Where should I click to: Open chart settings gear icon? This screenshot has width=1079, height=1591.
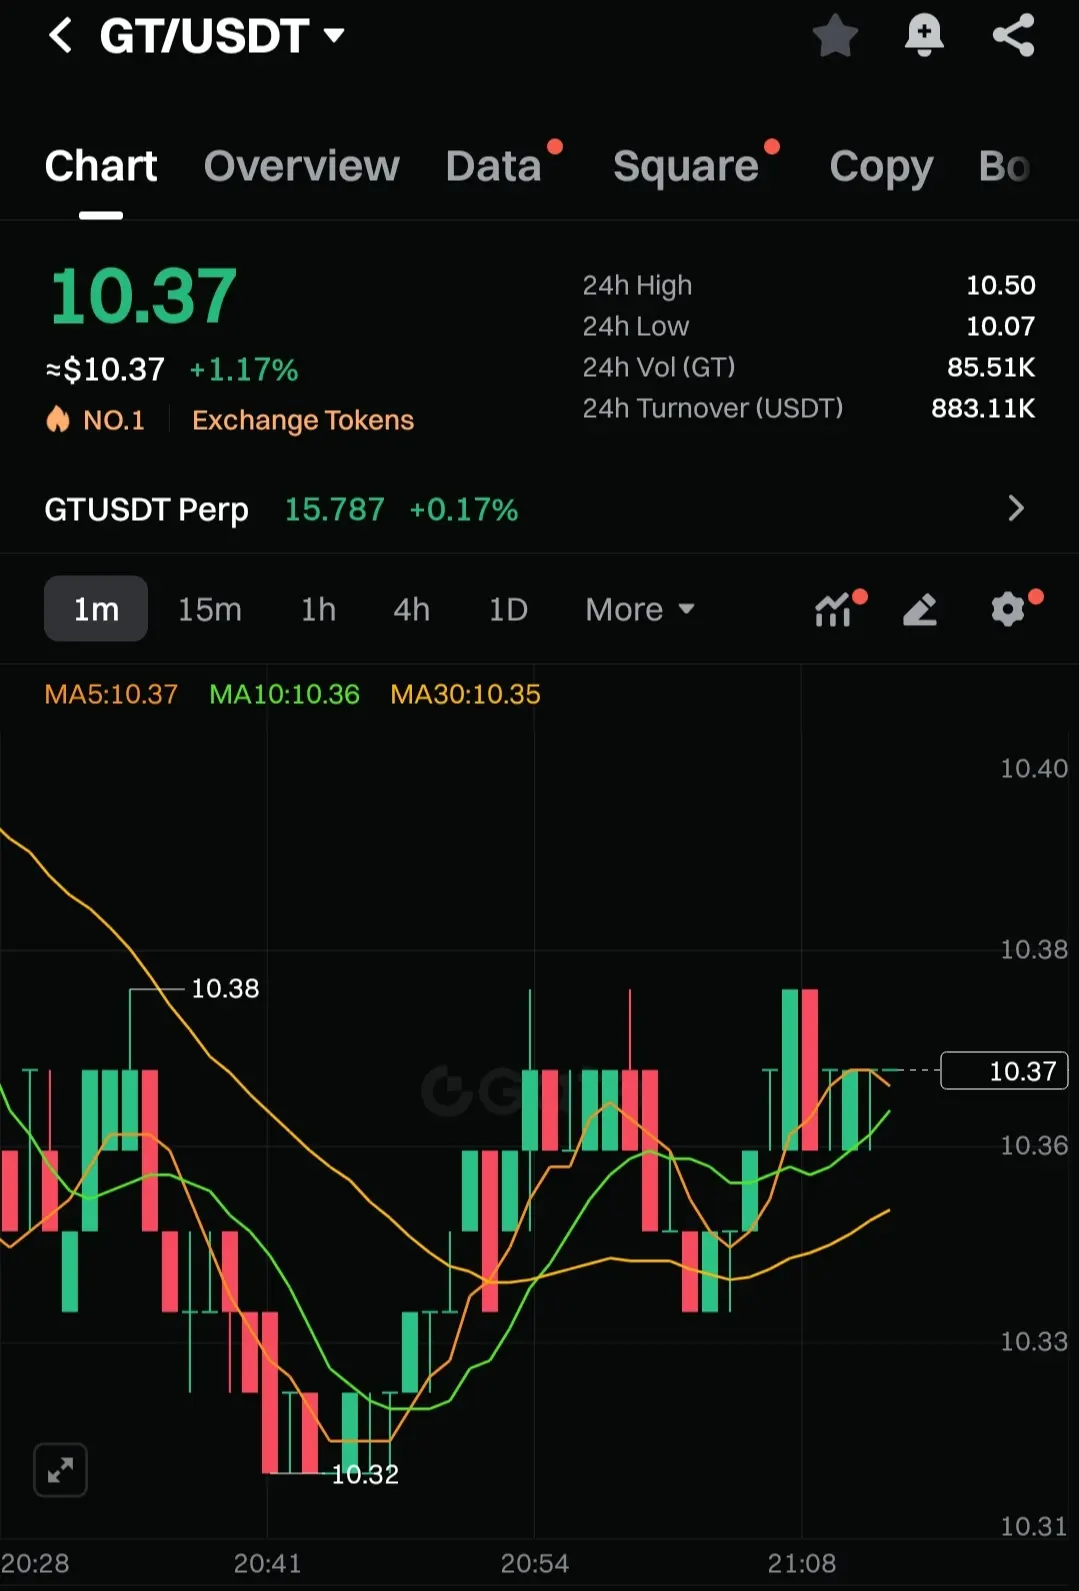click(x=1008, y=609)
